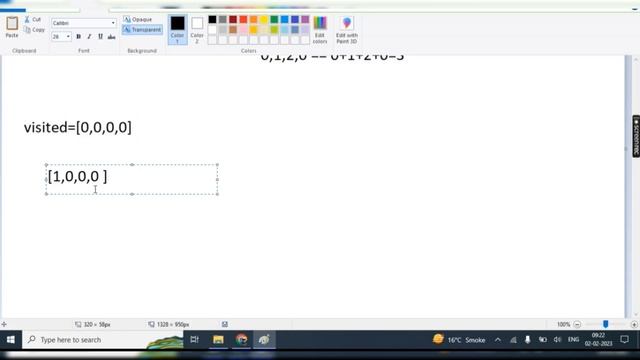This screenshot has width=640, height=360.
Task: Click the zoom out minus button
Action: click(577, 324)
